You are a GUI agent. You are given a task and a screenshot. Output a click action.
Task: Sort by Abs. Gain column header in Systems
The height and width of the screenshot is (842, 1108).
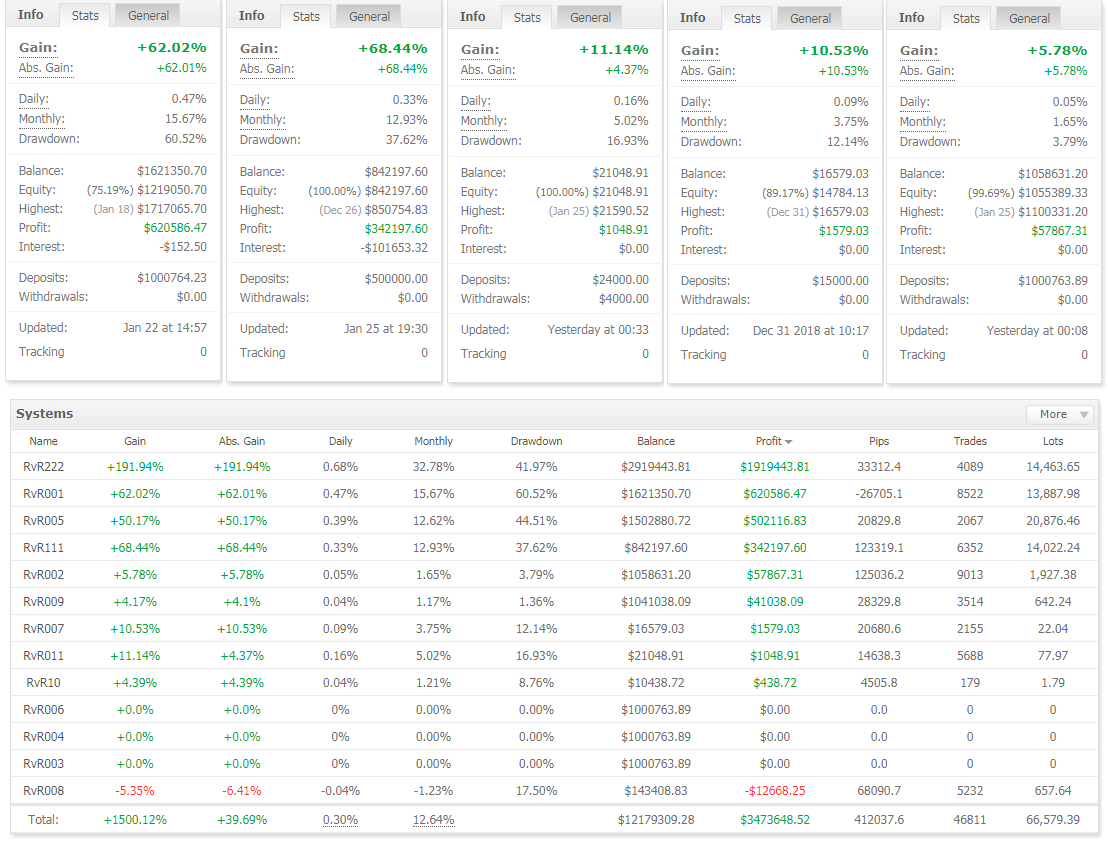pyautogui.click(x=242, y=441)
